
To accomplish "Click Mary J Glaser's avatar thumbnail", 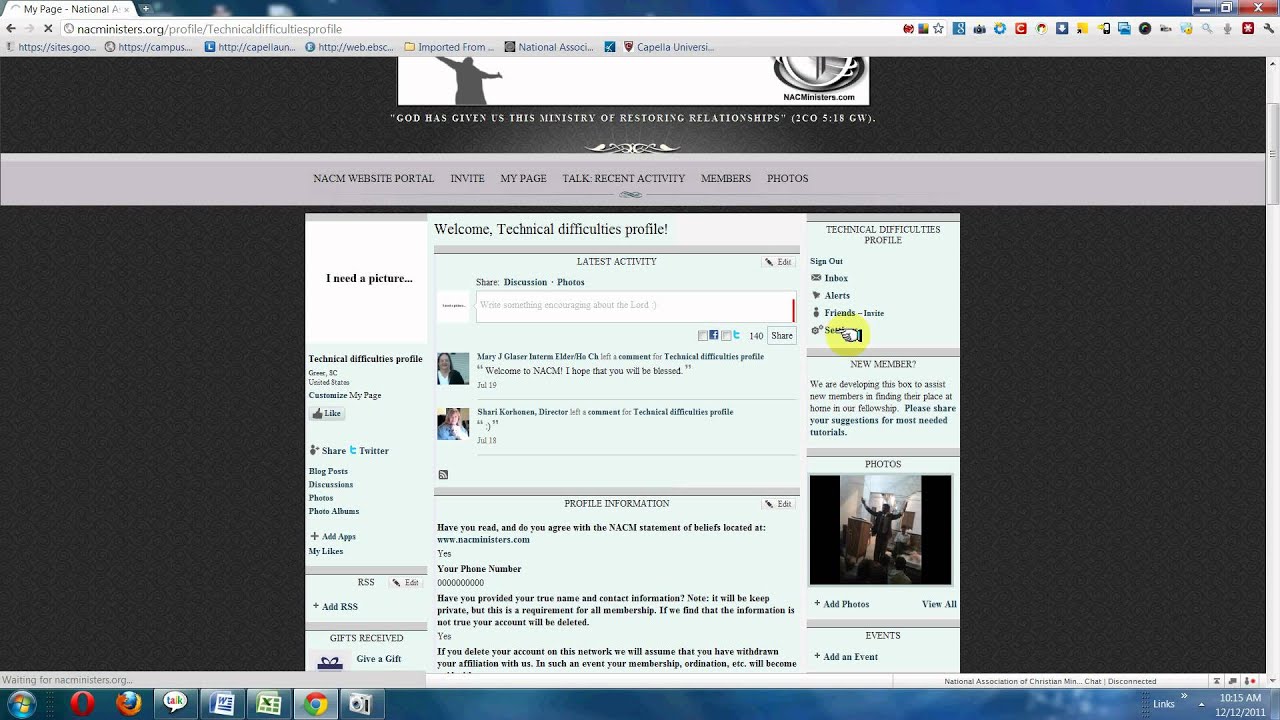I will click(453, 368).
